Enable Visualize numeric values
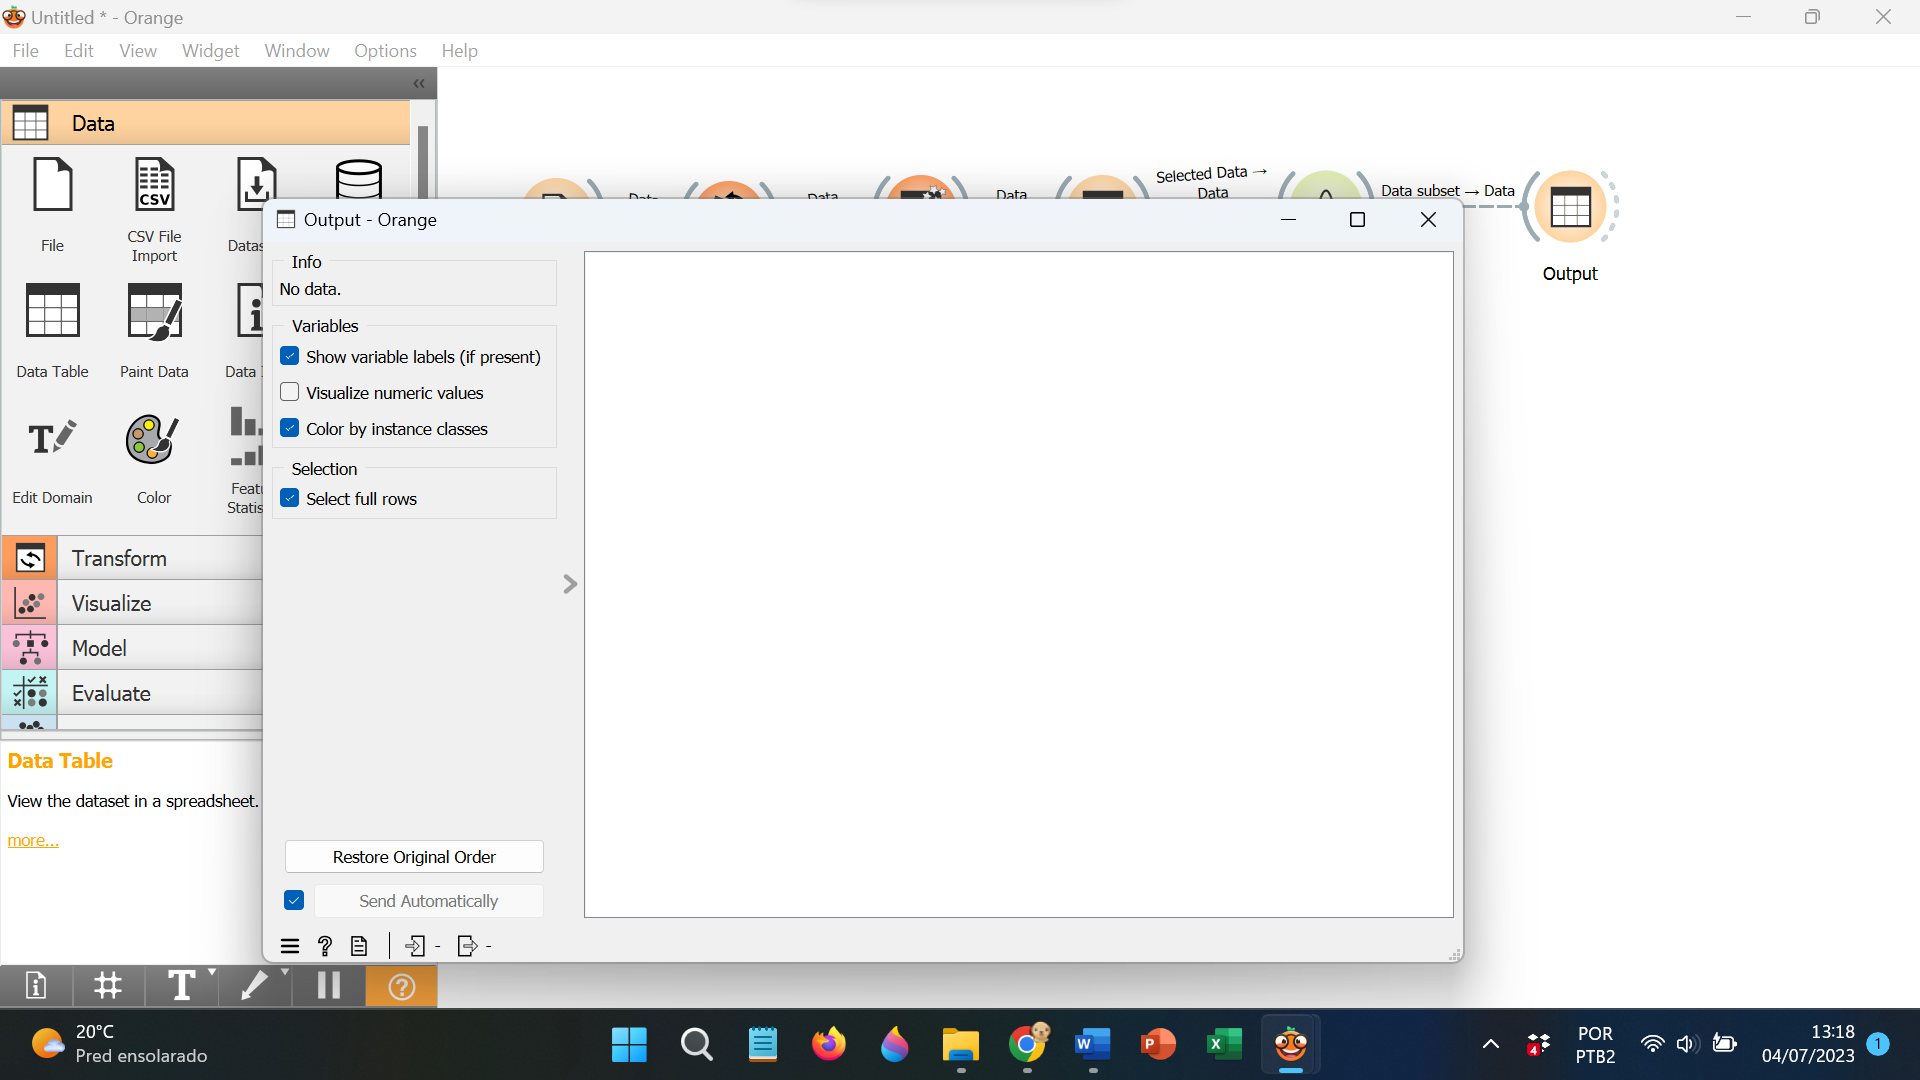The image size is (1920, 1080). 289,392
